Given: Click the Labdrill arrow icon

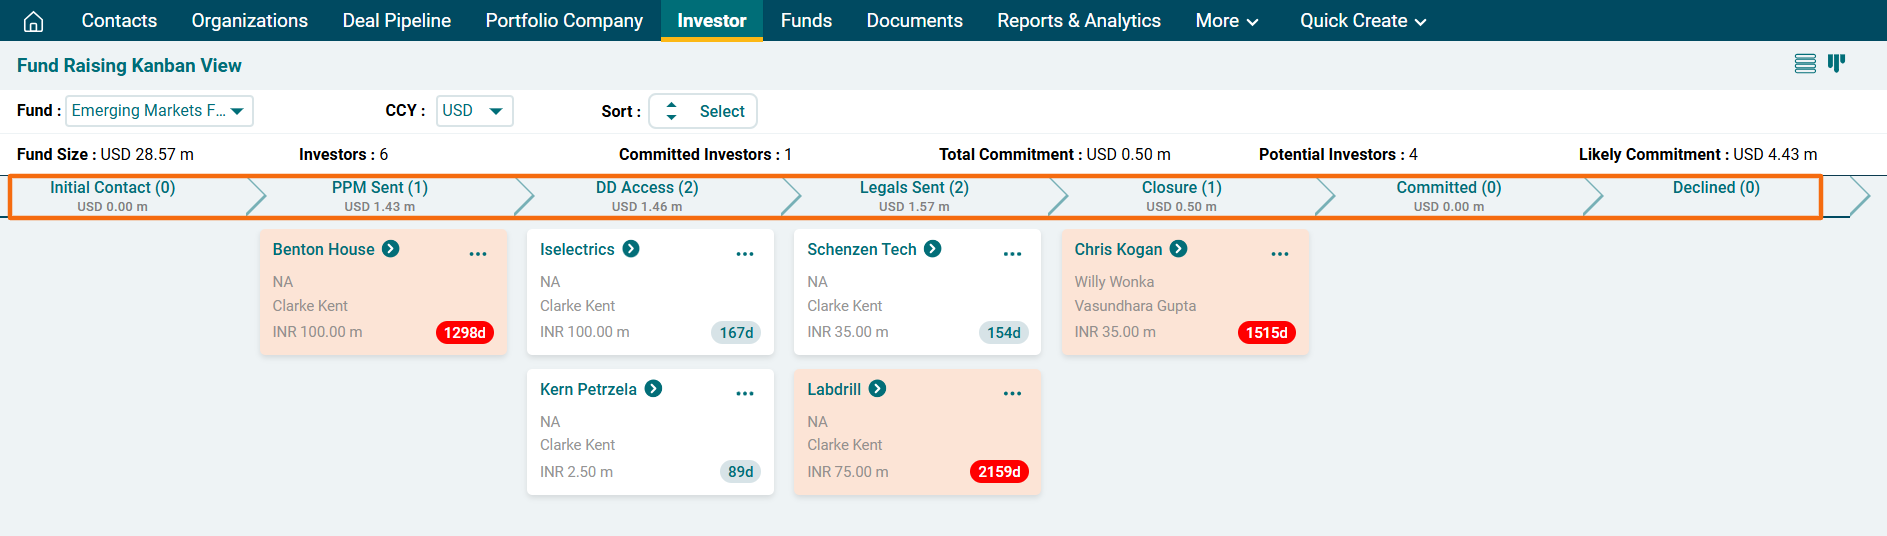Looking at the screenshot, I should (x=877, y=389).
